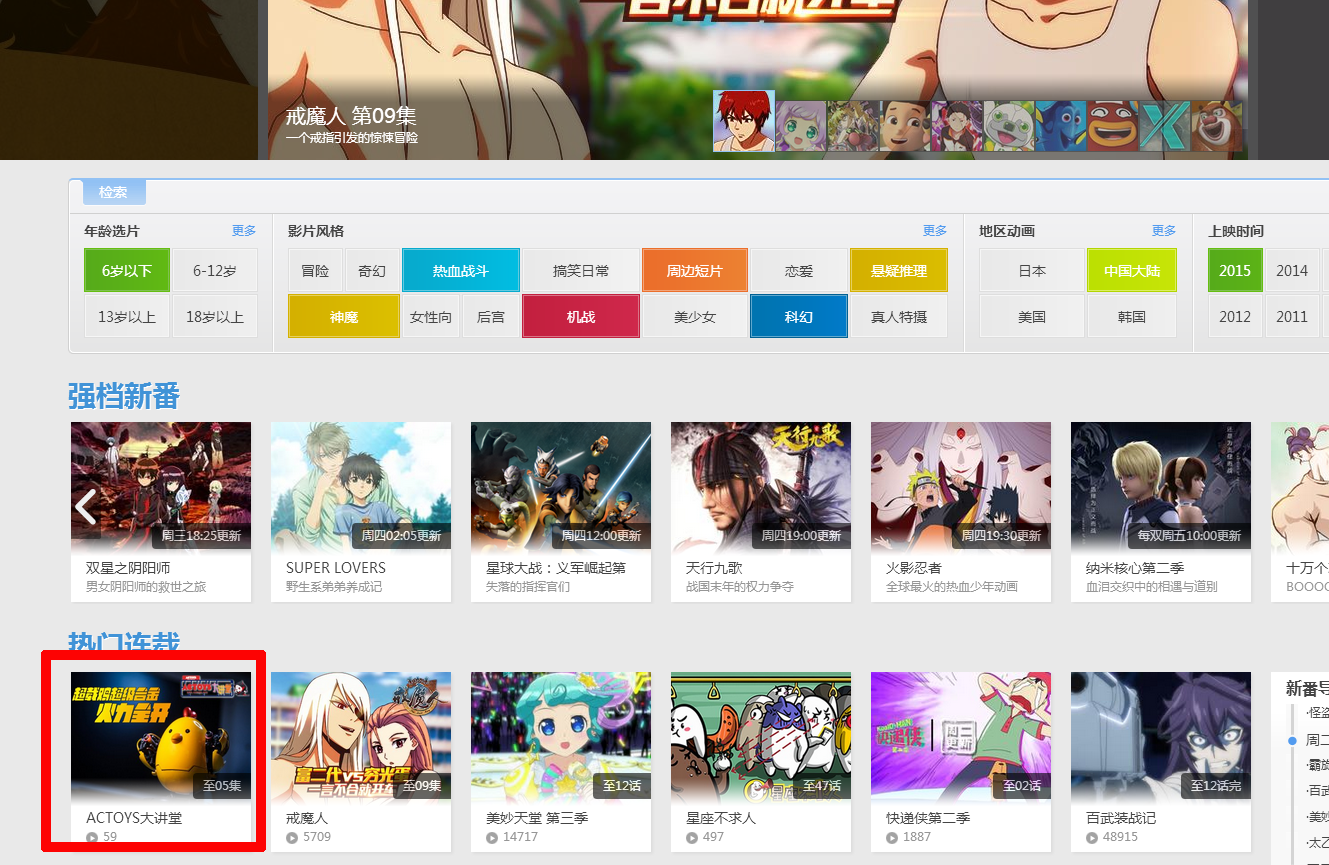
Task: Open 火影忍者 title link
Action: pos(914,568)
